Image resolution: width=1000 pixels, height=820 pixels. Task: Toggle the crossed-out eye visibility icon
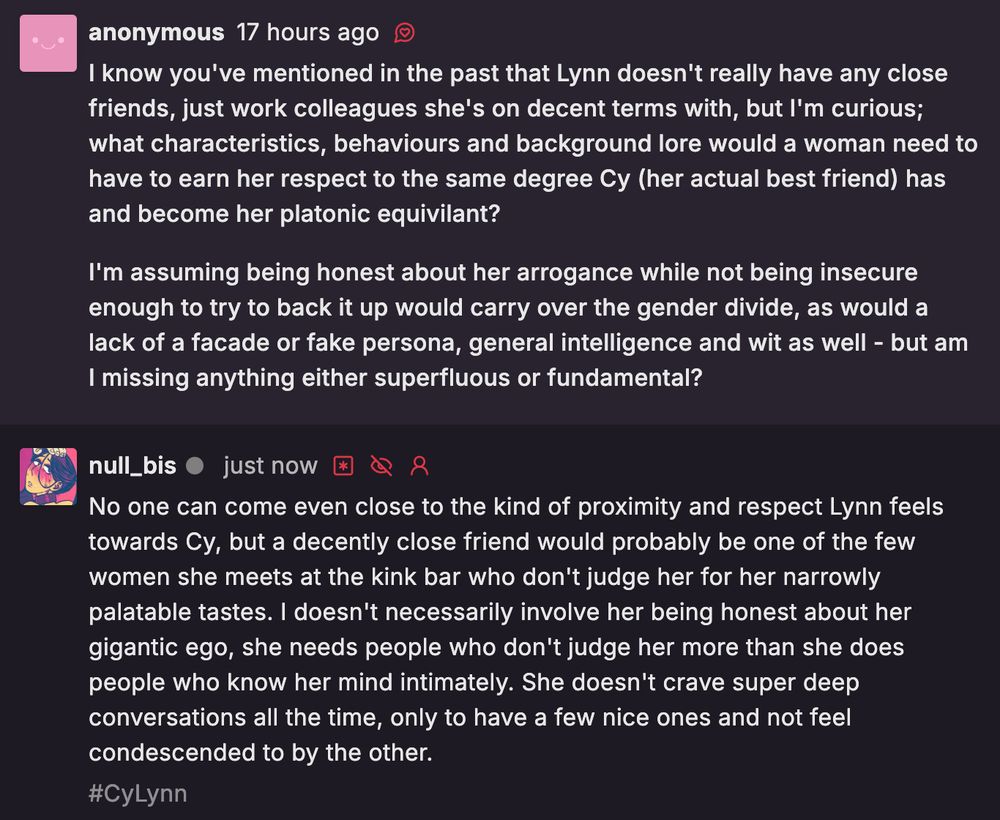point(381,466)
